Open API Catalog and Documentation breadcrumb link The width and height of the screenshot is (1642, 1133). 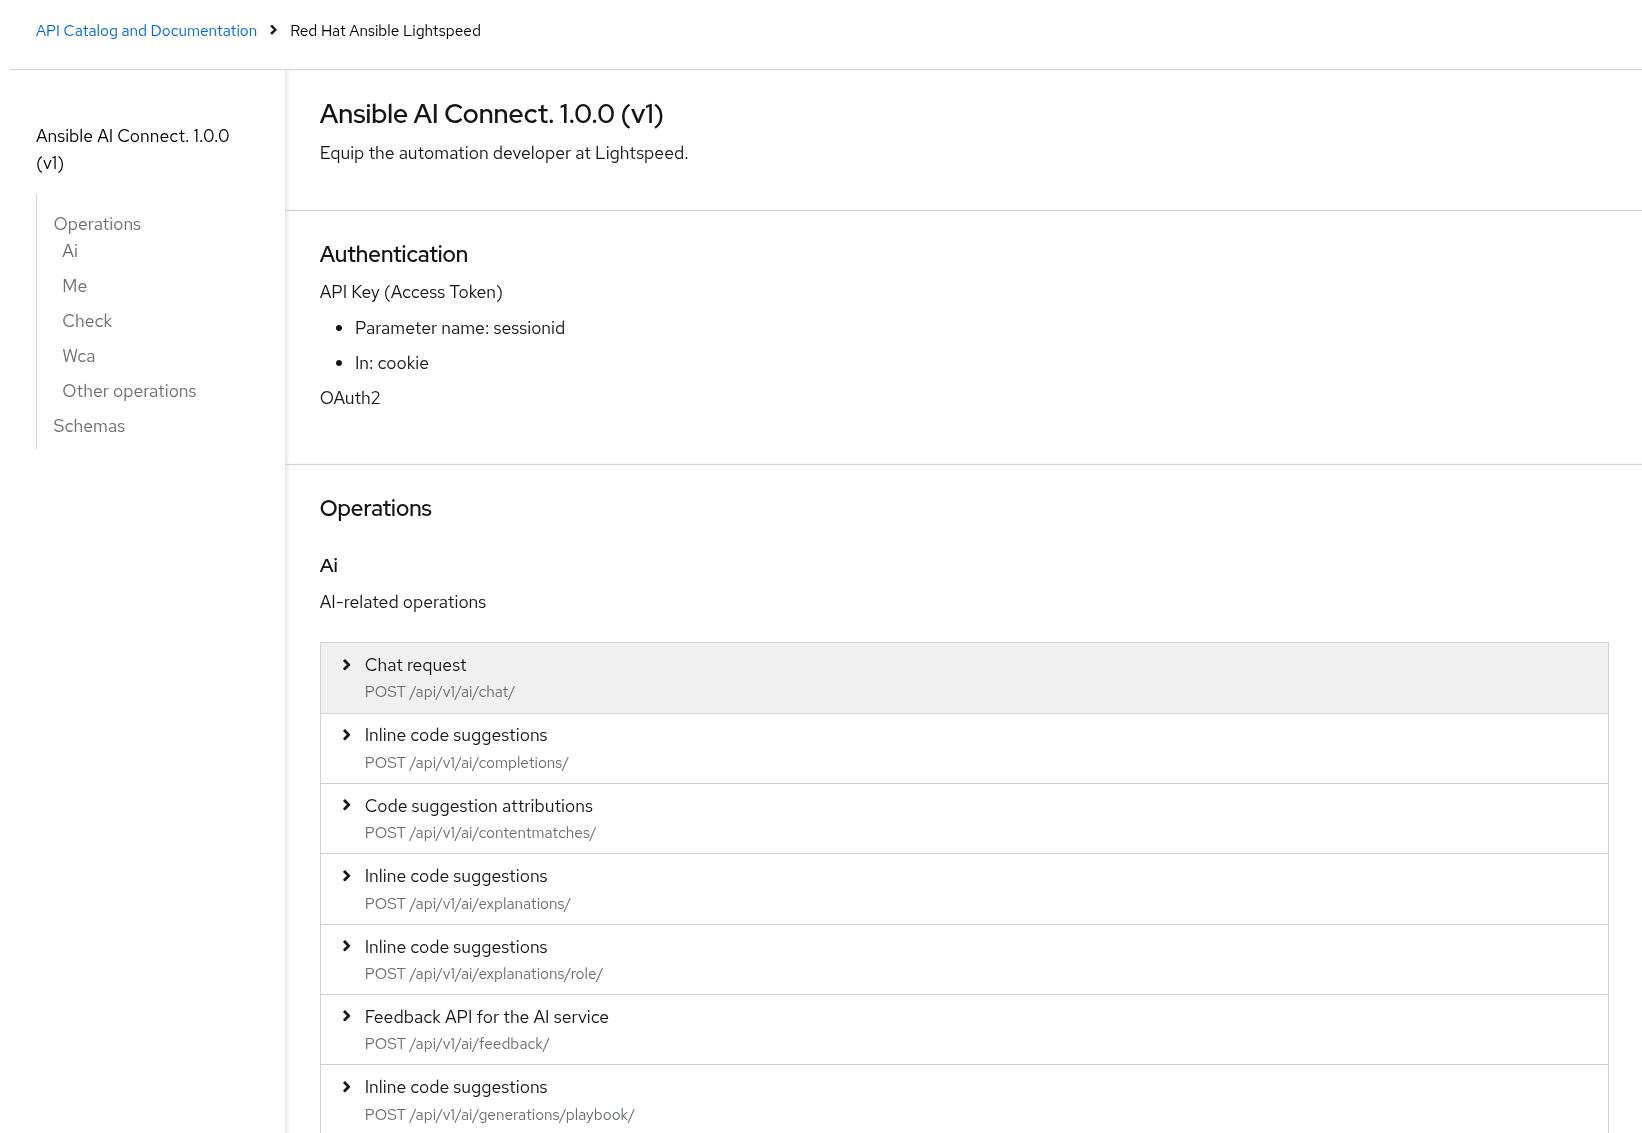(146, 31)
